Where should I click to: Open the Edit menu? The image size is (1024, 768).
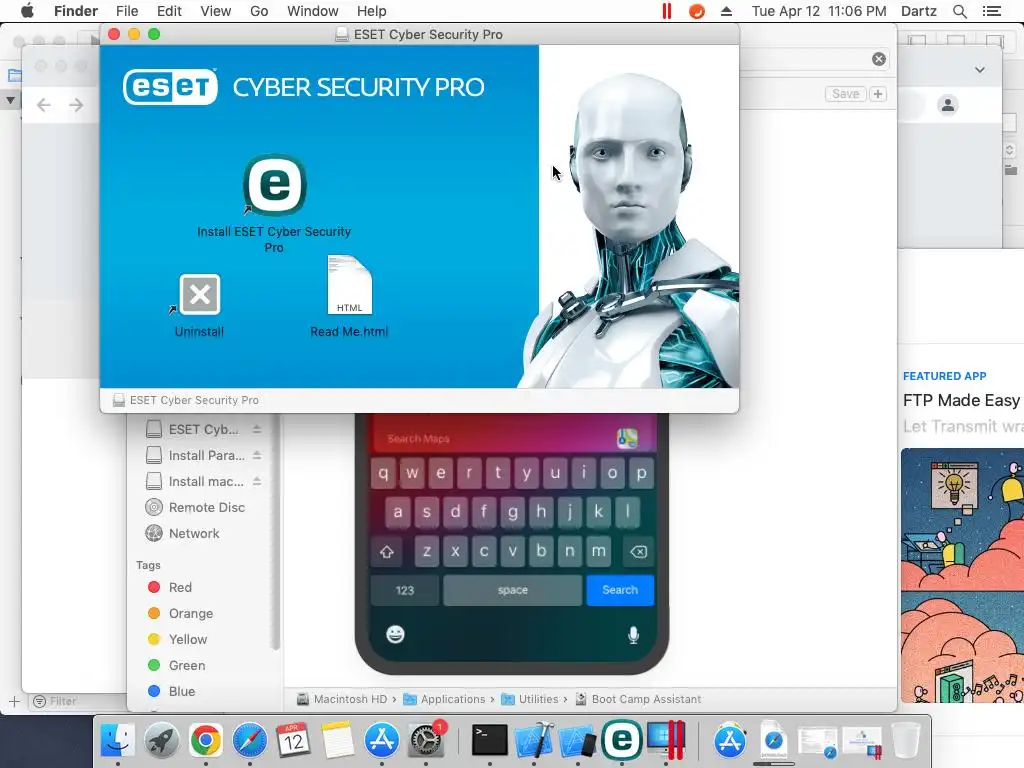pos(169,11)
